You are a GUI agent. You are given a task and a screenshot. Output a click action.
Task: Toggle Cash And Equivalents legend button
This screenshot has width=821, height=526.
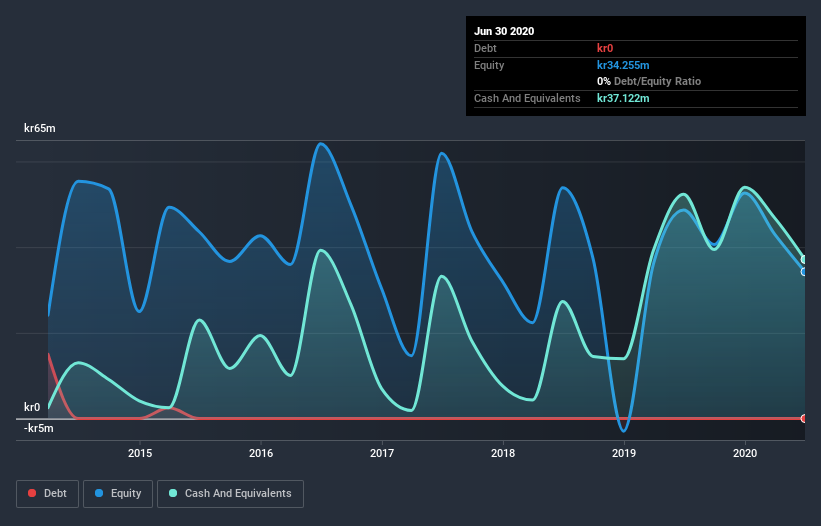click(x=230, y=494)
